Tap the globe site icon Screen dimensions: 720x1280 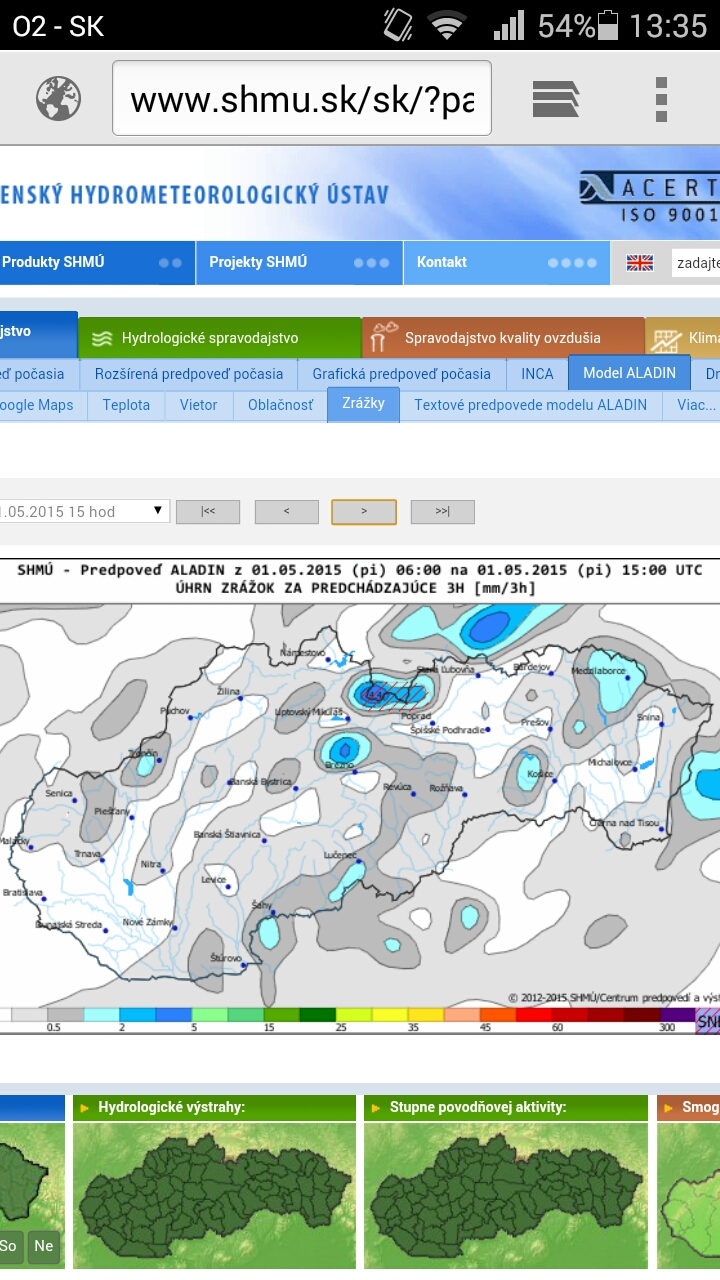(x=58, y=98)
